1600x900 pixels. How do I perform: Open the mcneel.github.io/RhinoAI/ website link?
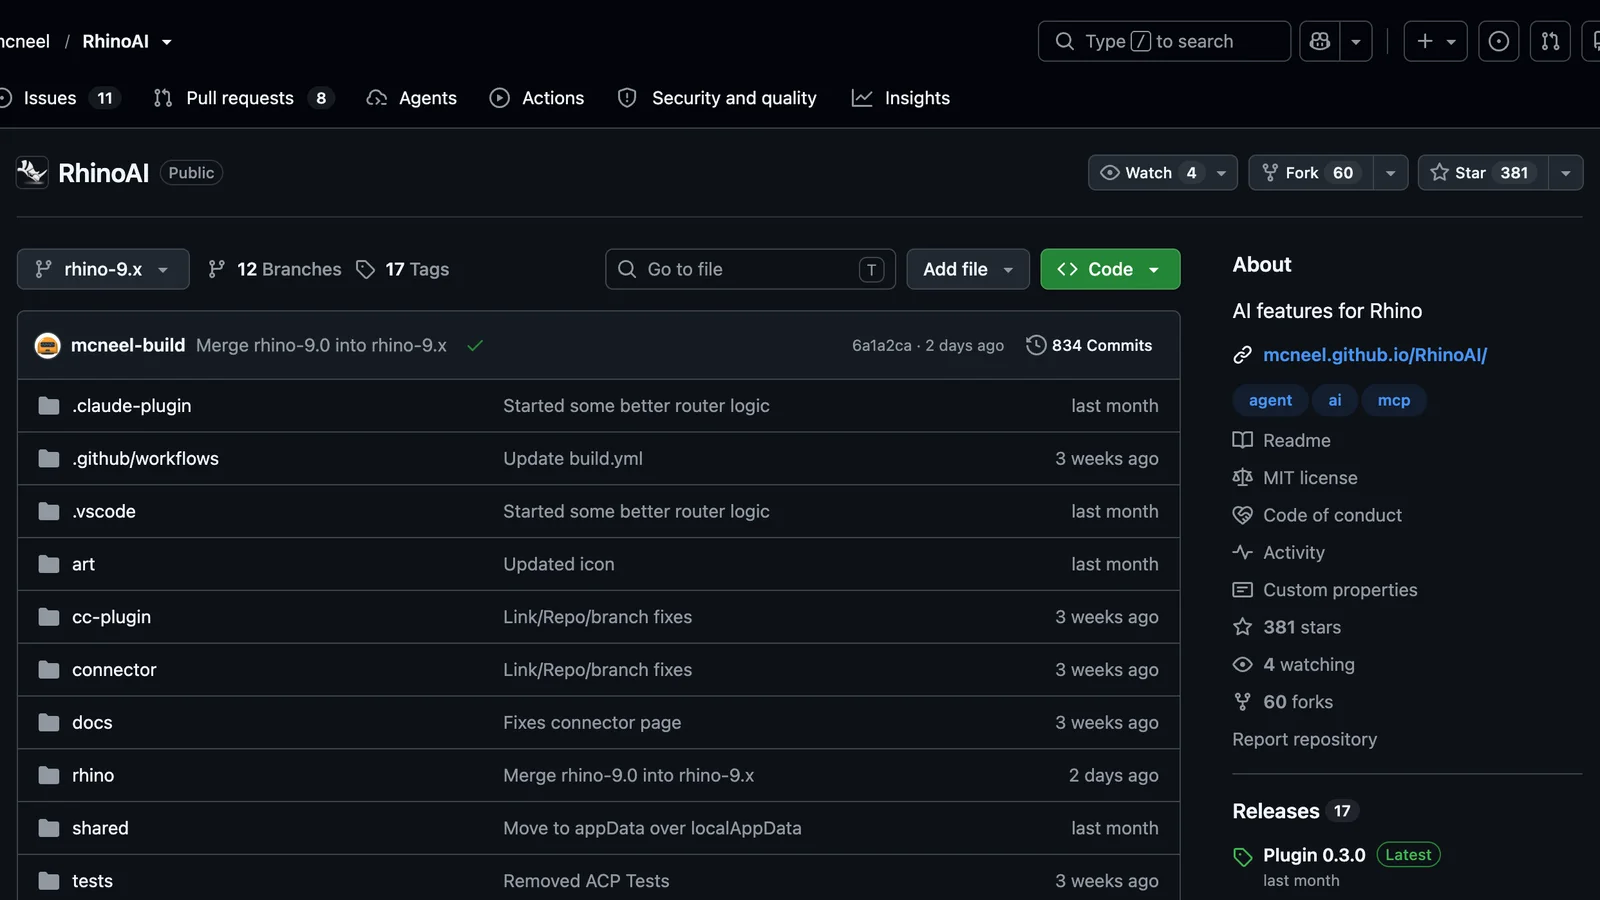(x=1375, y=355)
